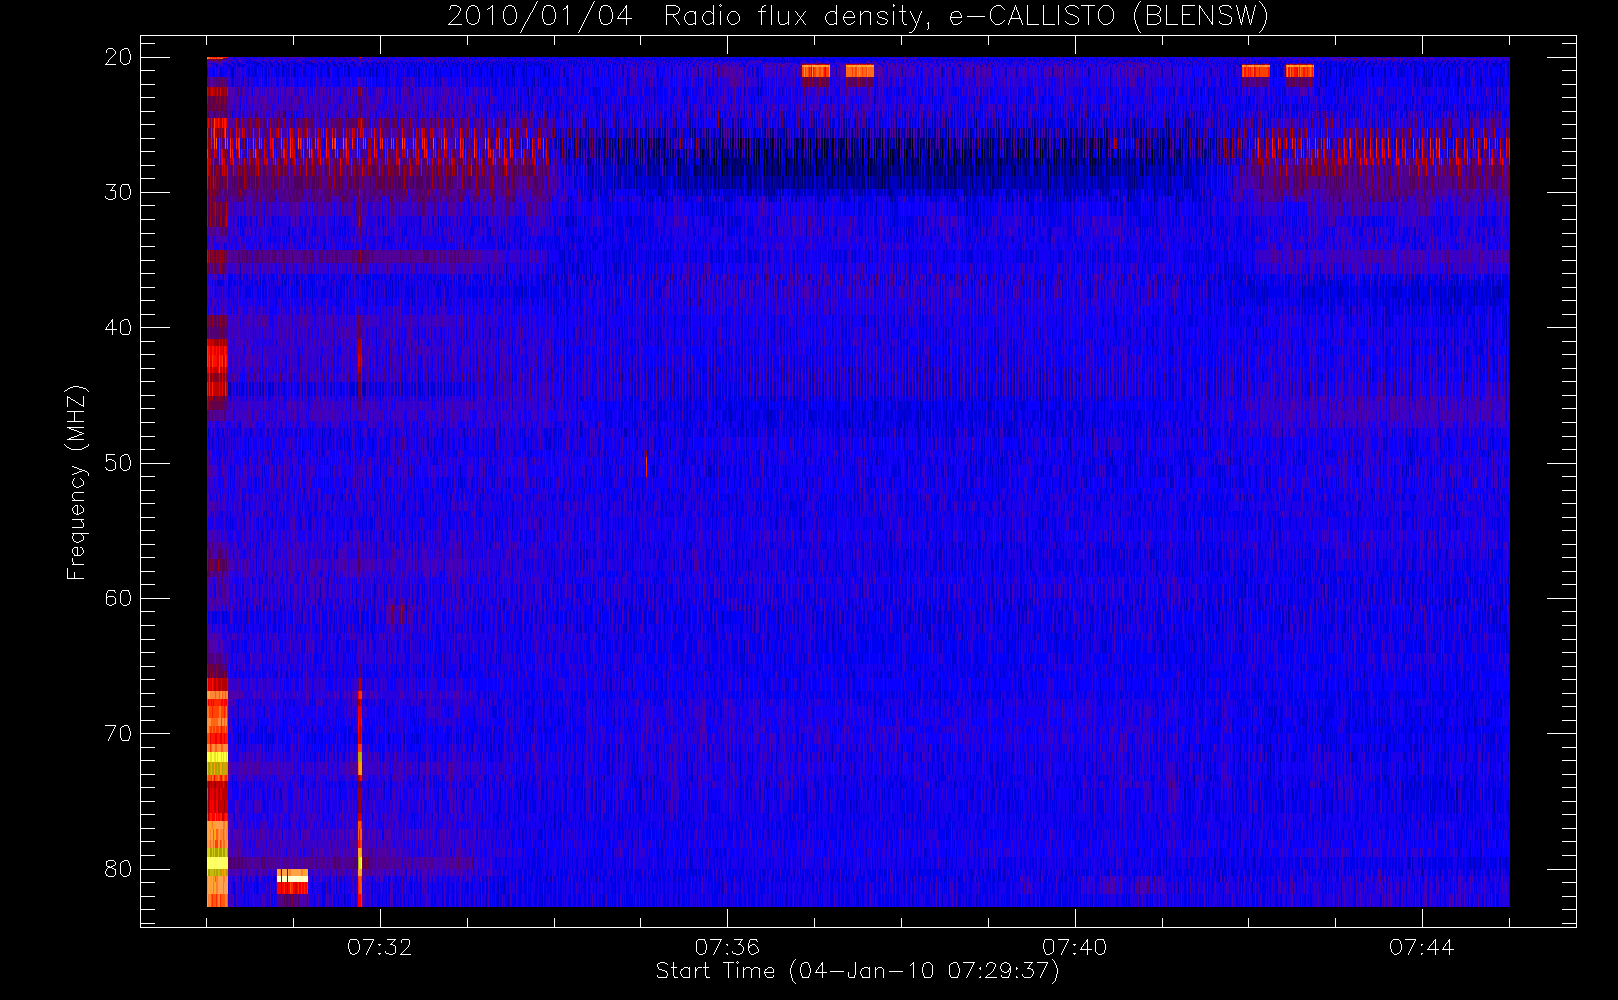1618x1000 pixels.
Task: Click the small red spike near 50 MHz
Action: (646, 464)
